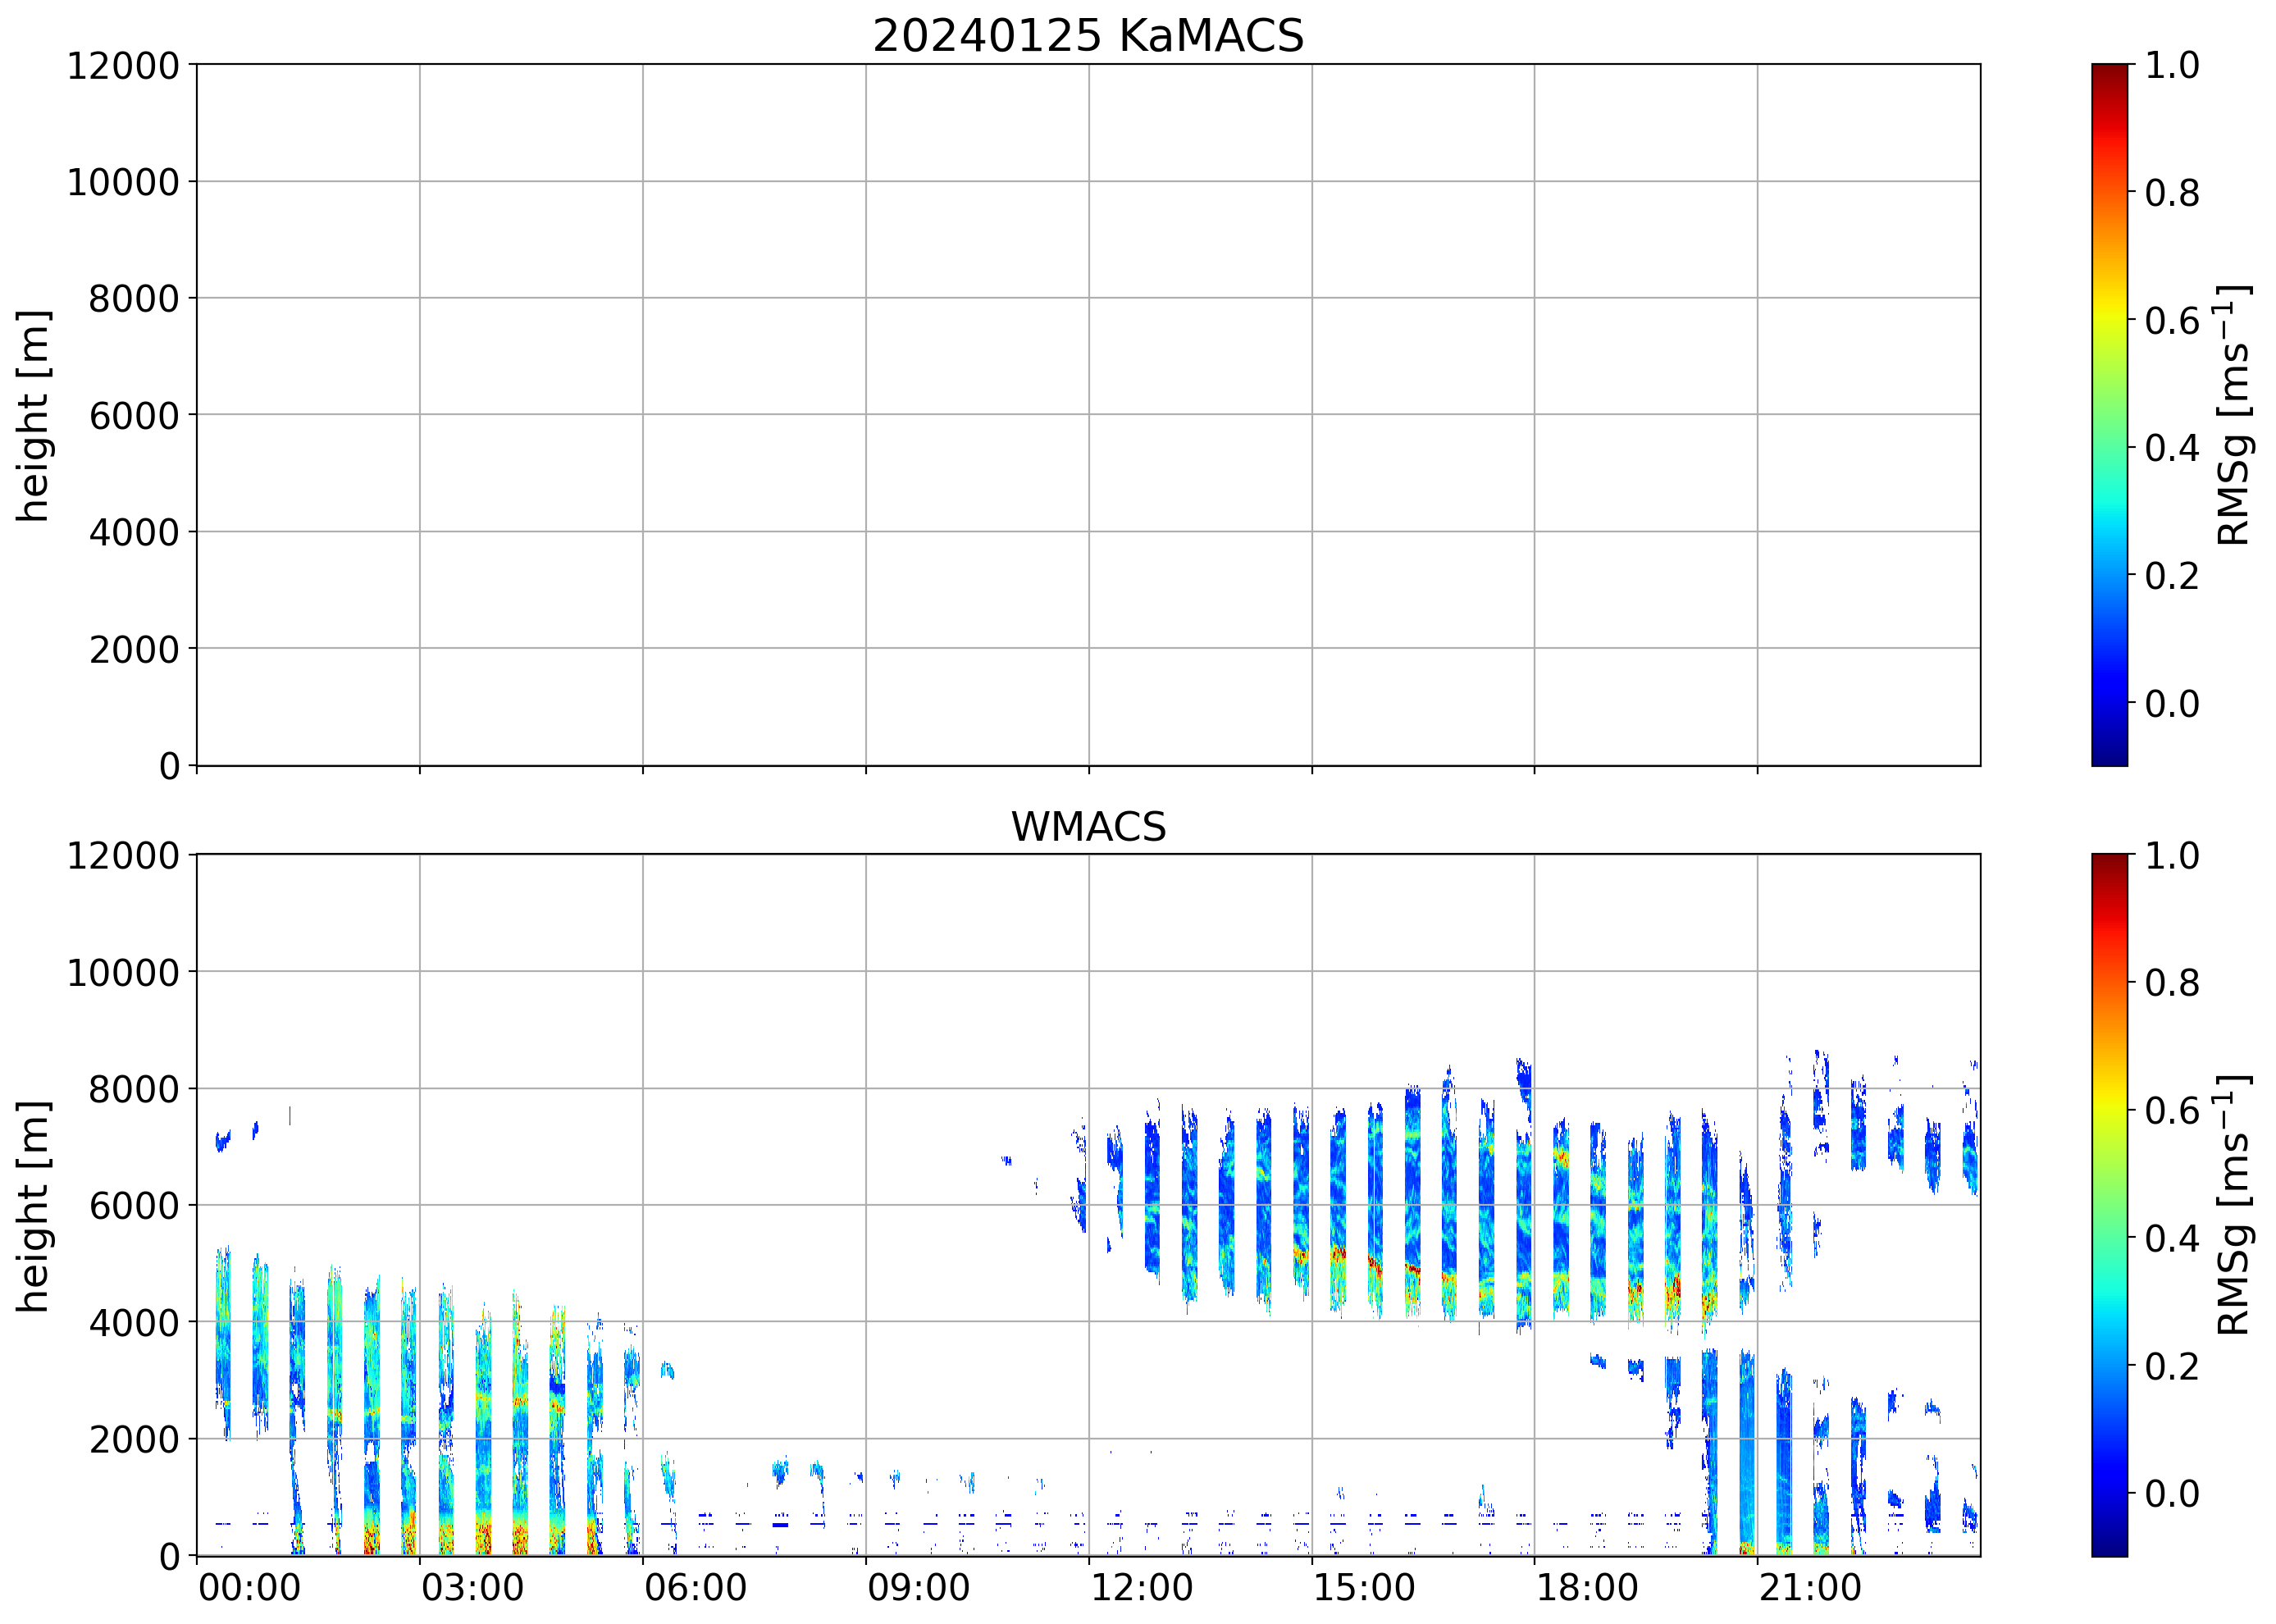The image size is (2276, 1624).
Task: Select the 10000 height tick in the WMACS panel
Action: [x=123, y=972]
